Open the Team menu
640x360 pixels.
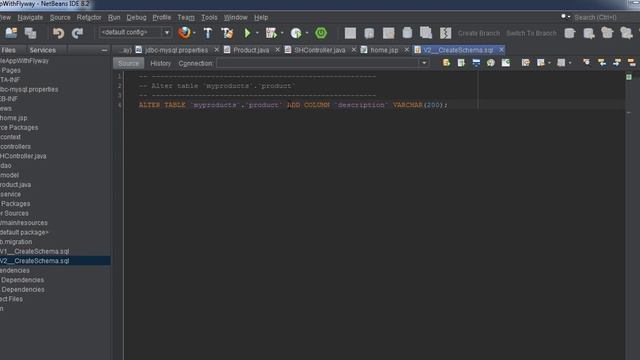tap(186, 18)
